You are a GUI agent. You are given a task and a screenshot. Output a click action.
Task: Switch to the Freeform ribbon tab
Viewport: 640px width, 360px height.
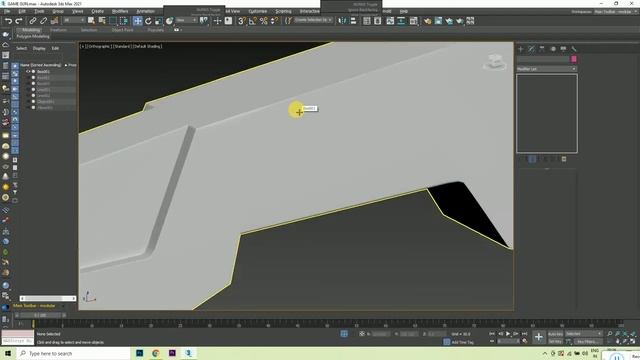click(x=58, y=30)
